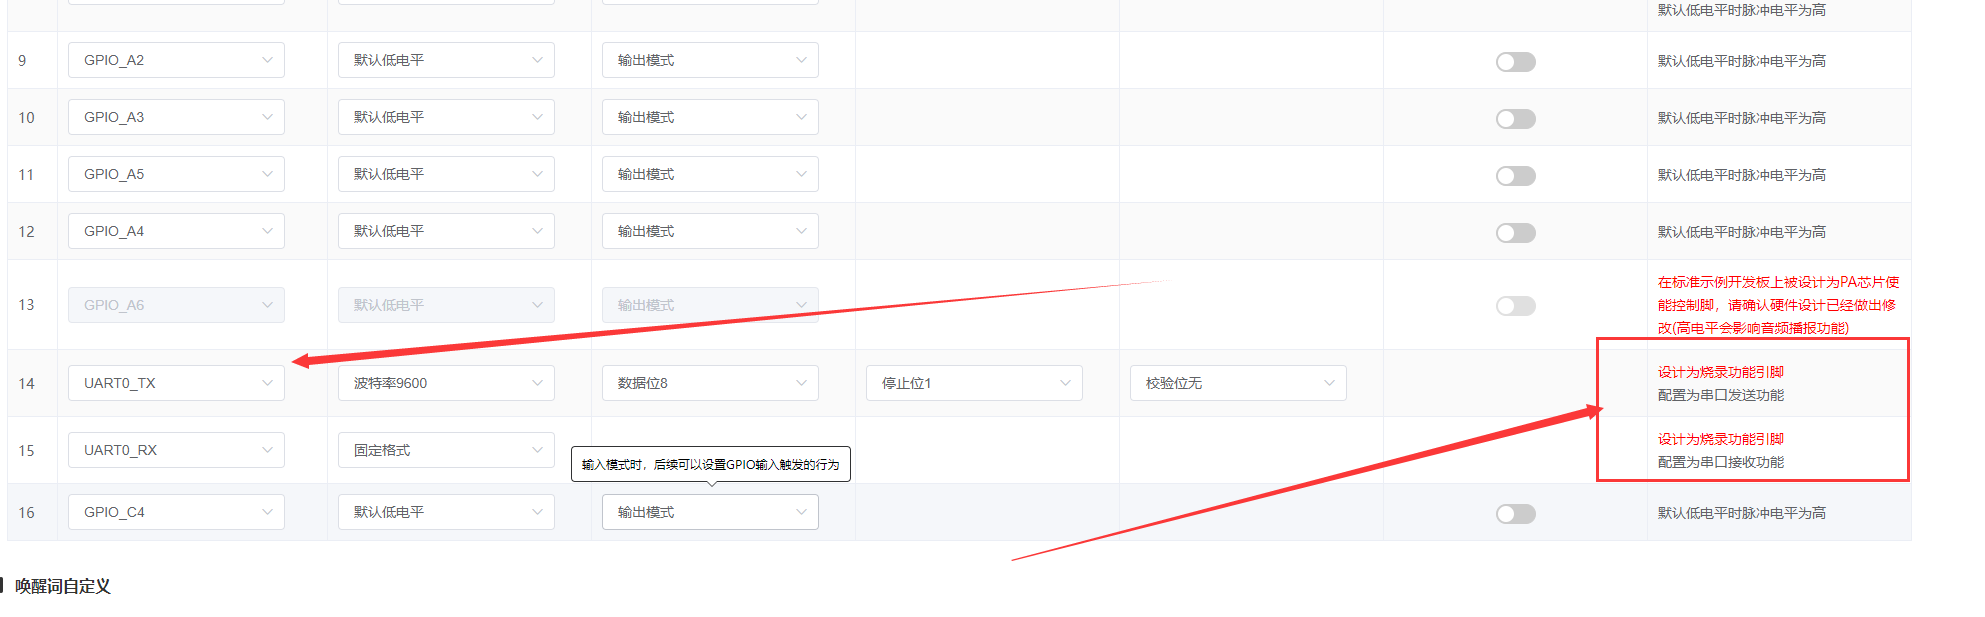Open the UART0_TX pin dropdown
This screenshot has height=617, width=1985.
coord(176,383)
